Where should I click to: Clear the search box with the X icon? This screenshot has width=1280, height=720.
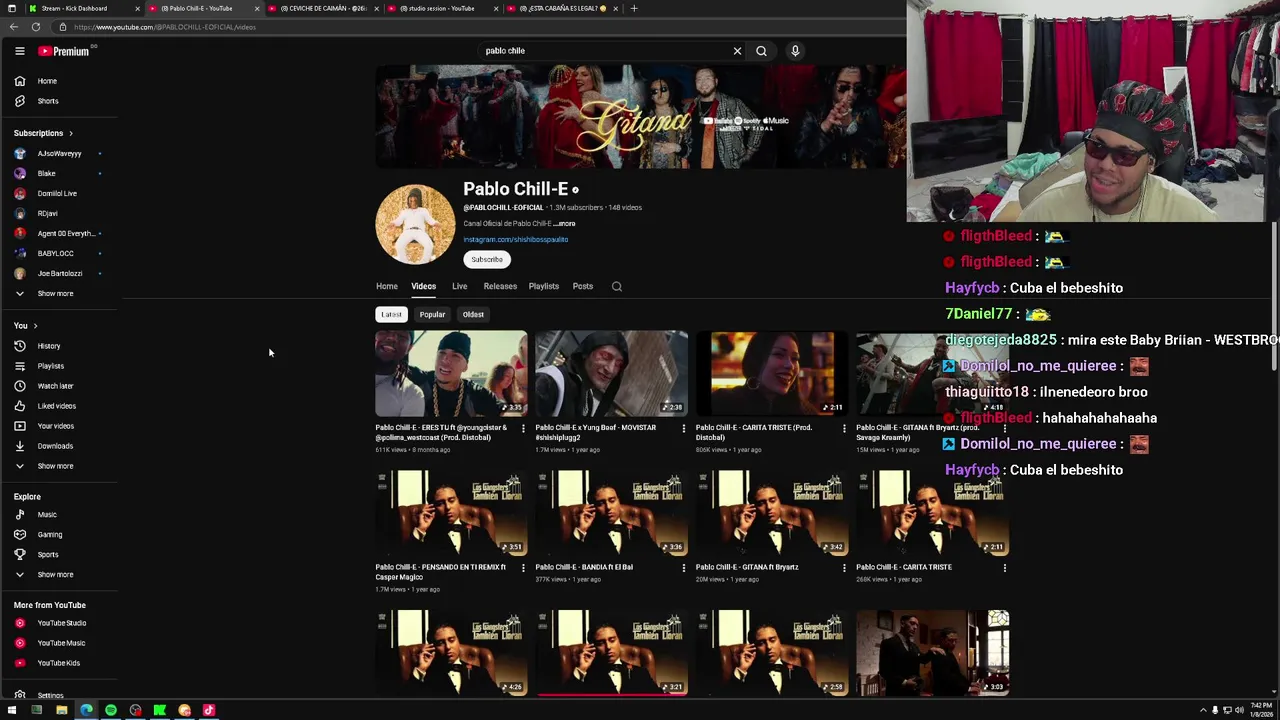737,51
